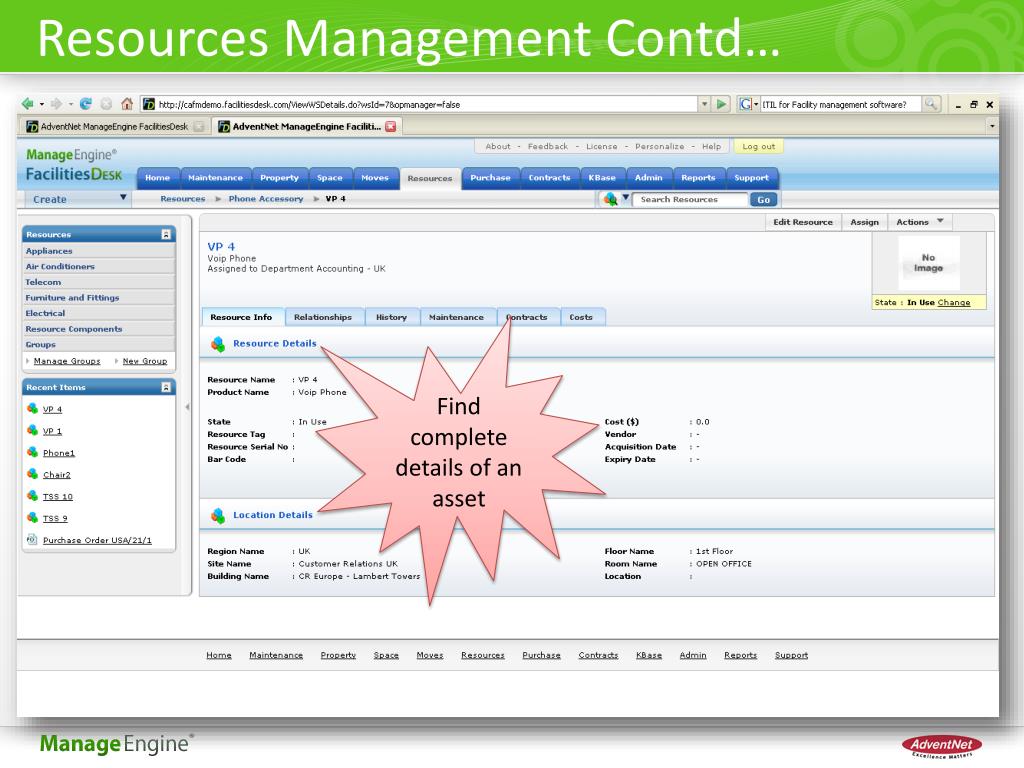Screen dimensions: 1024x768
Task: Open the Property navigation tab
Action: [279, 178]
